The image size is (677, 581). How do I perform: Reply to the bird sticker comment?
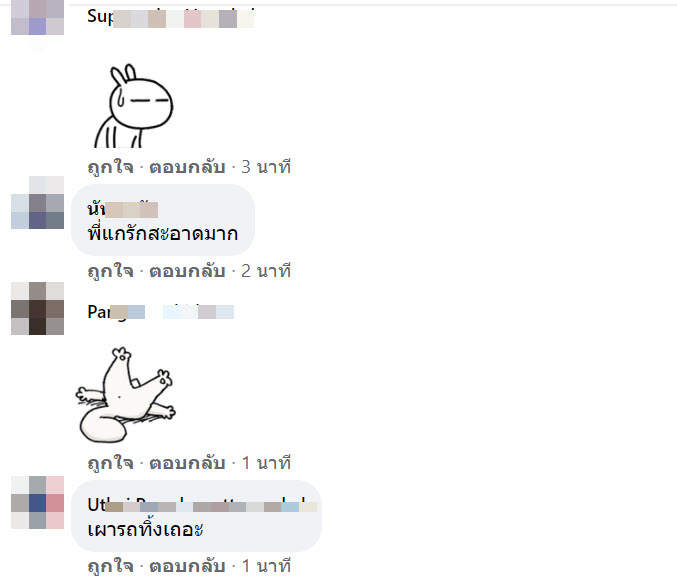pyautogui.click(x=187, y=463)
